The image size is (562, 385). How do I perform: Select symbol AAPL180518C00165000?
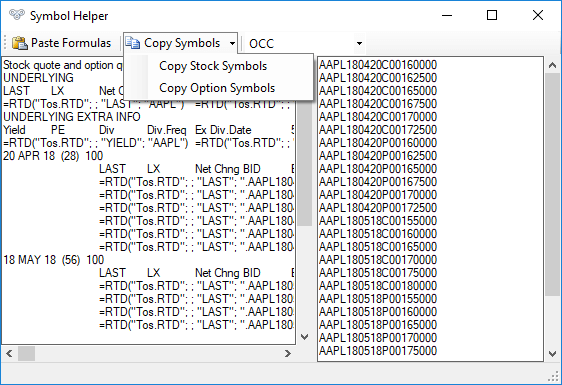(x=378, y=247)
